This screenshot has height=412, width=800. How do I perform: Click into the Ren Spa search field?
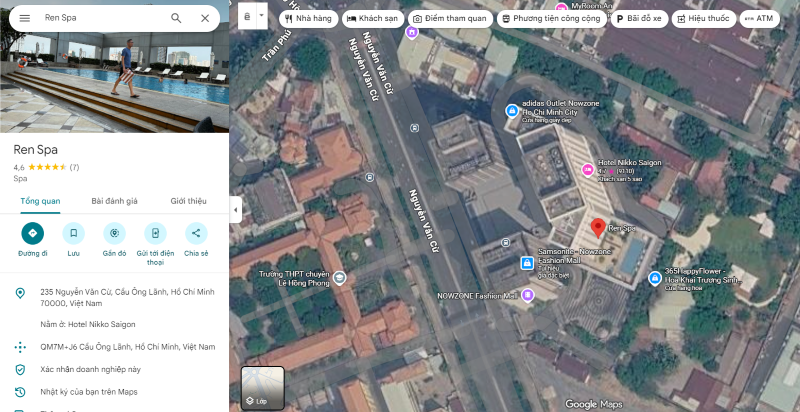pos(102,18)
